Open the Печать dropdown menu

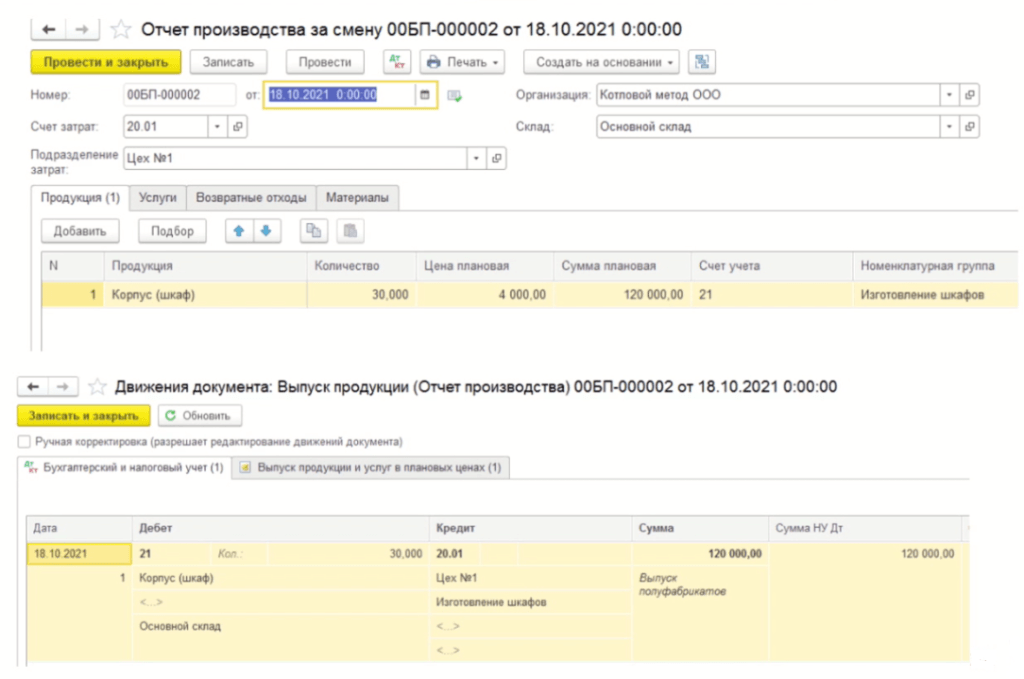[462, 62]
